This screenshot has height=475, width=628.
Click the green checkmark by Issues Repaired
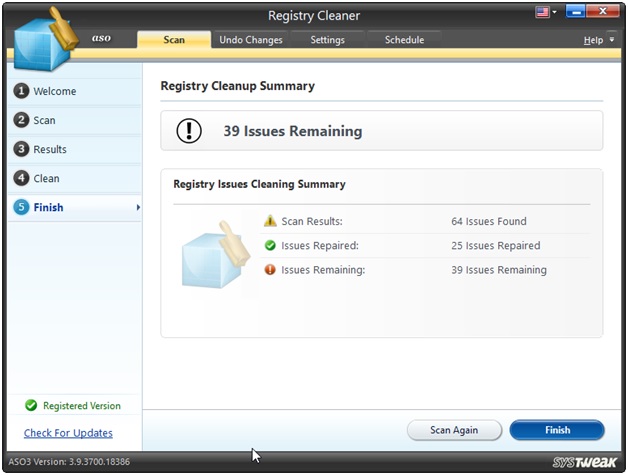(270, 245)
